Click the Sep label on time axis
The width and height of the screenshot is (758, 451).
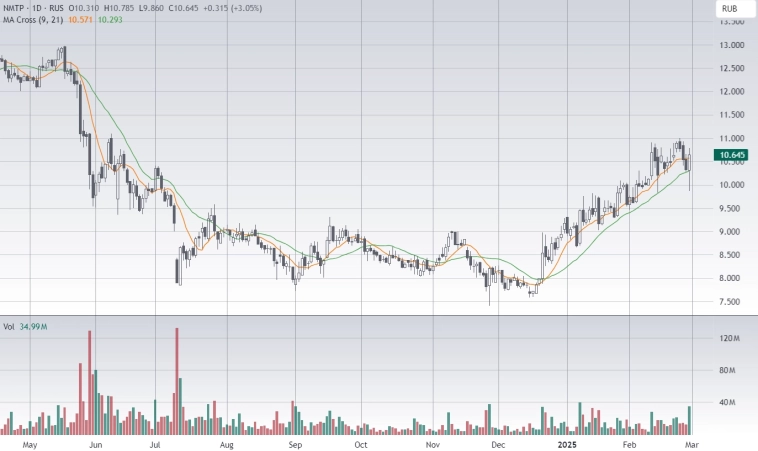pos(295,445)
